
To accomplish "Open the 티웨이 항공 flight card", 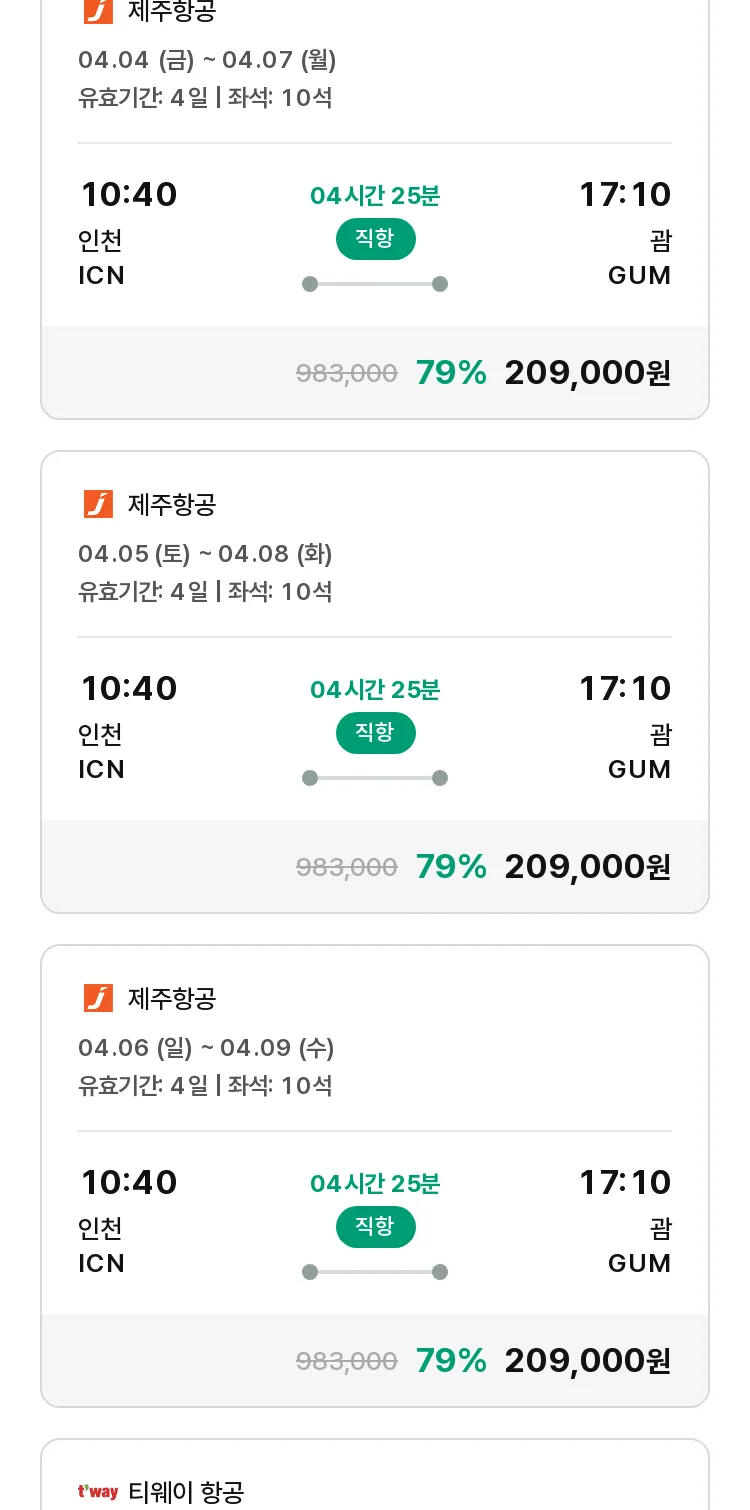I will pyautogui.click(x=375, y=1475).
